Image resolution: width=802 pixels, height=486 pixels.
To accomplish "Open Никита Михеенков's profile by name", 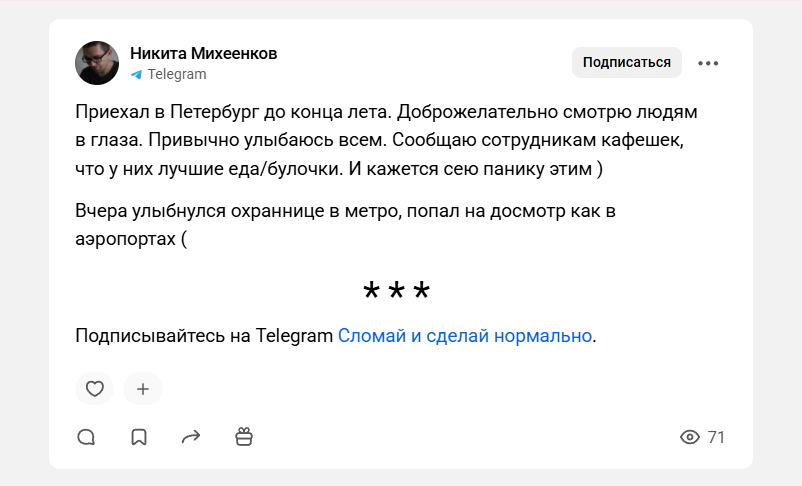I will tap(204, 53).
